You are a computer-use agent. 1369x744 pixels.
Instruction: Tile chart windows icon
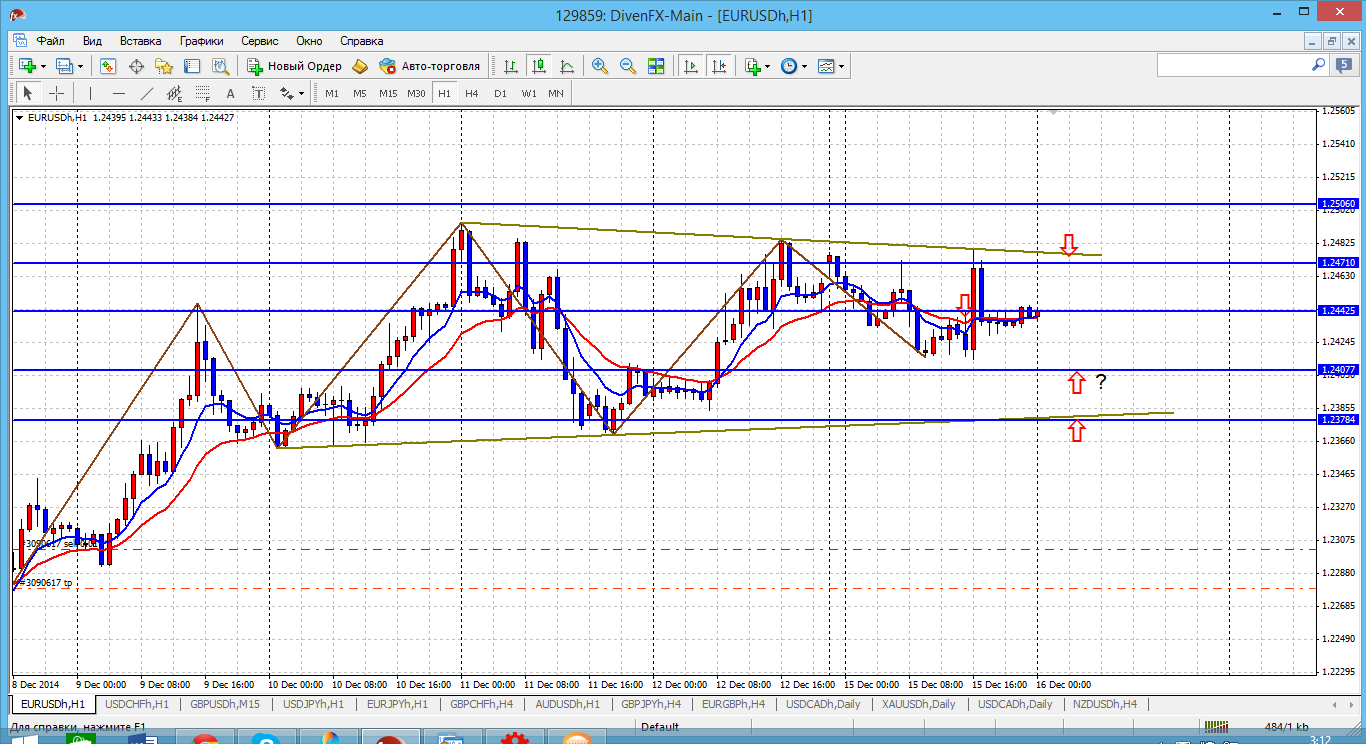(x=656, y=66)
